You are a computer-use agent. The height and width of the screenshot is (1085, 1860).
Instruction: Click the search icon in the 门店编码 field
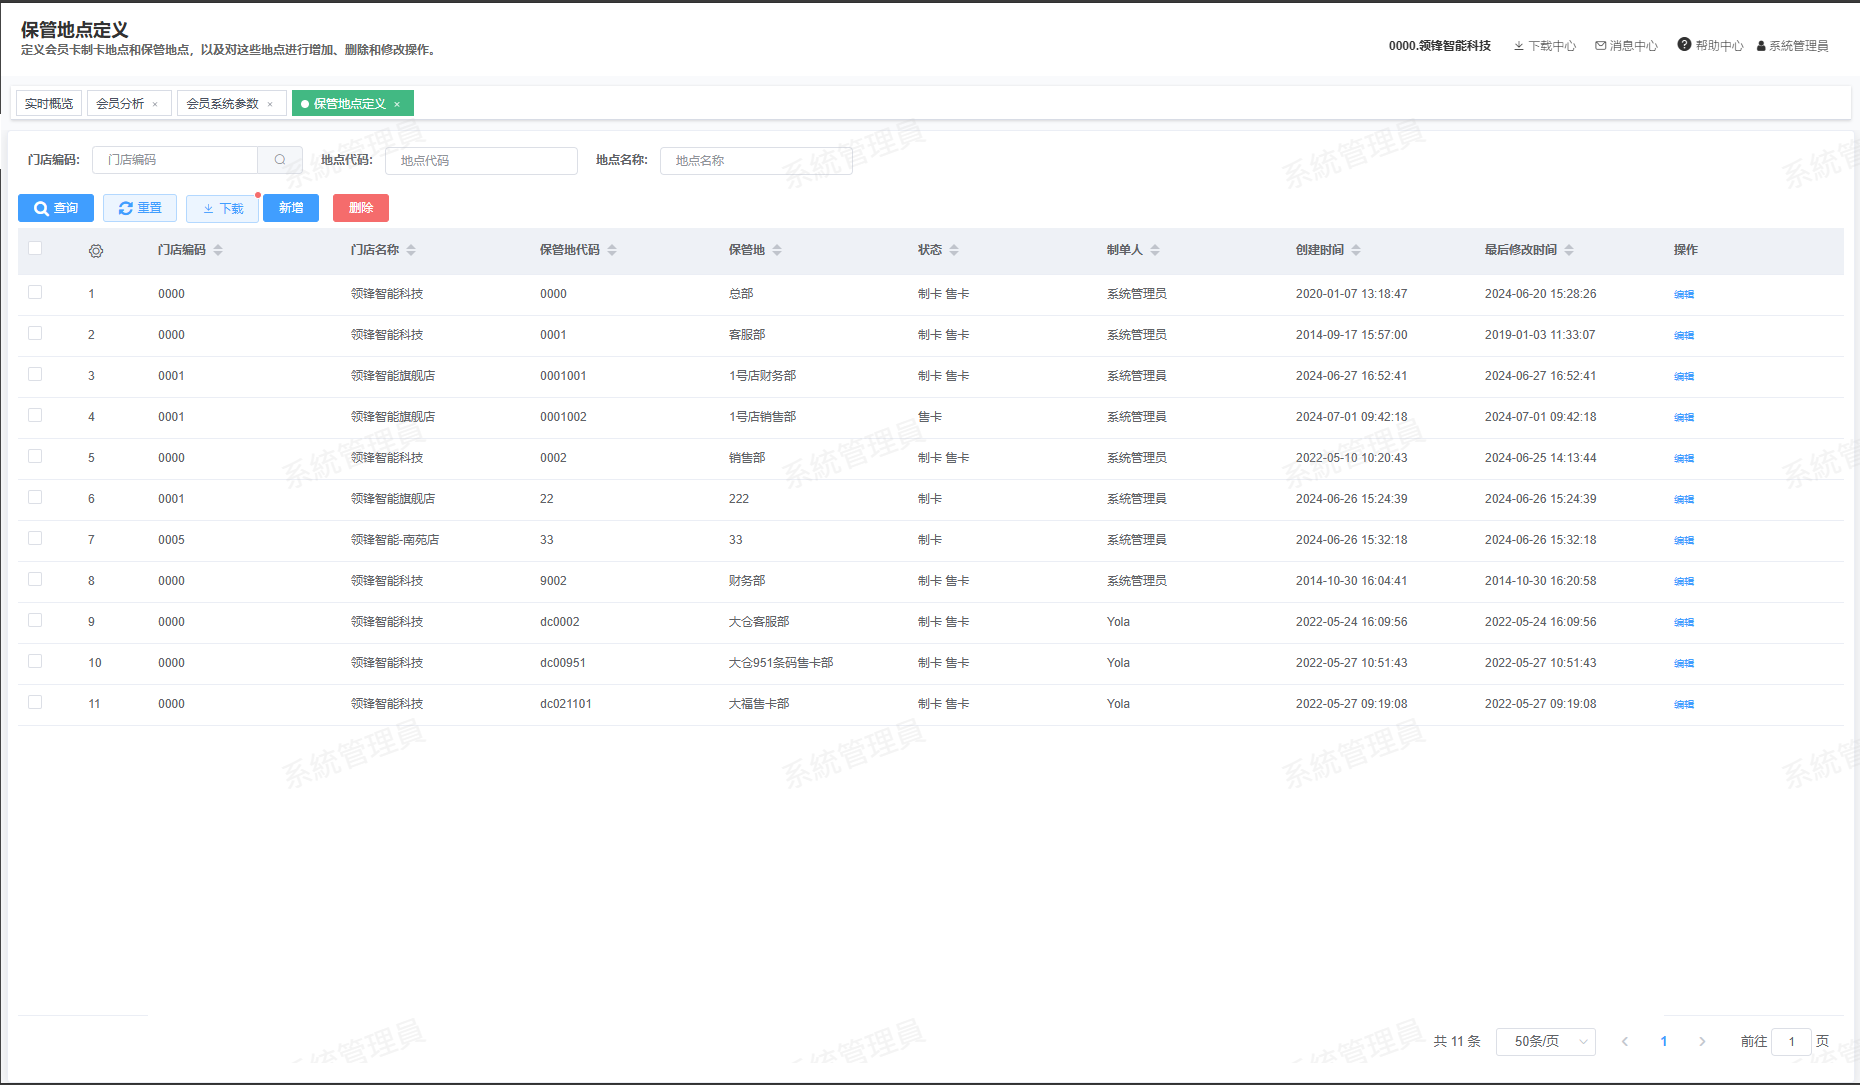click(x=280, y=160)
